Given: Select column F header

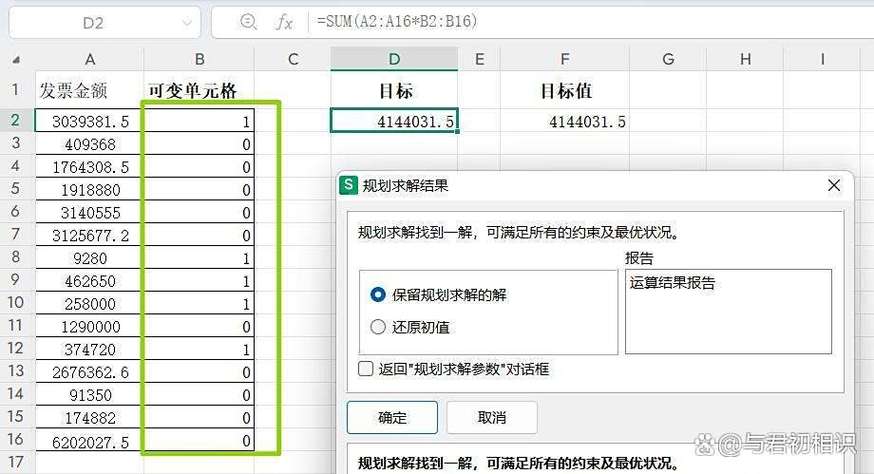Looking at the screenshot, I should [565, 59].
